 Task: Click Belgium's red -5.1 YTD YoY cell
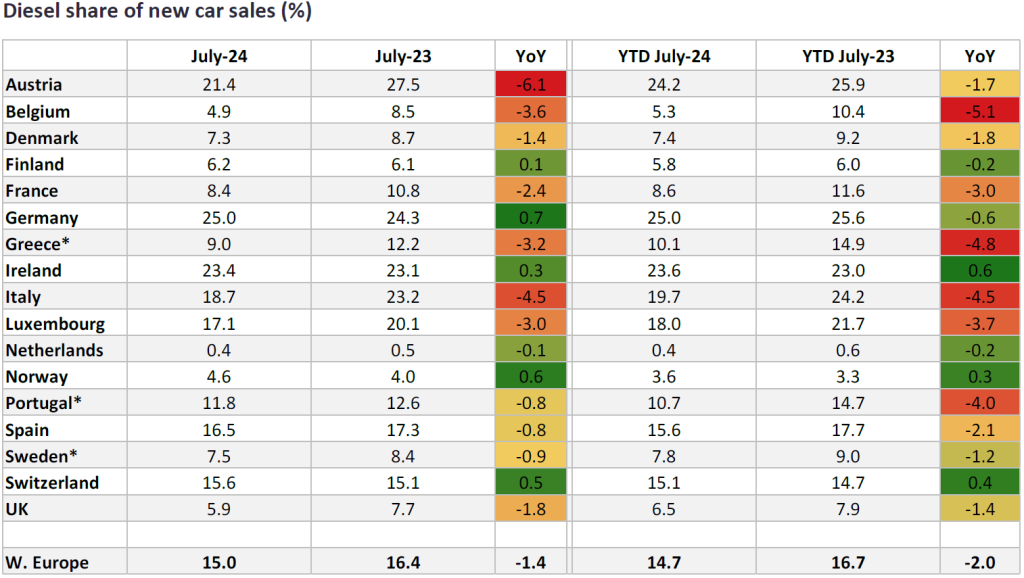coord(979,111)
